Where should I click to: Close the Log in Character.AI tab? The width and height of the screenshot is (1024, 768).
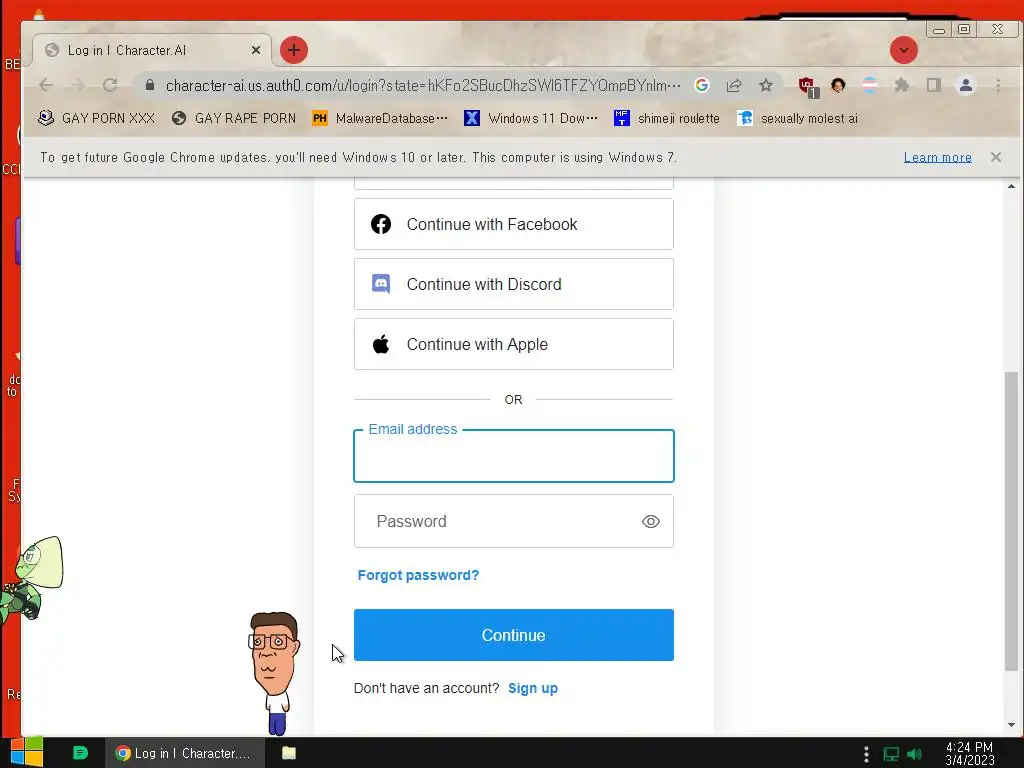pyautogui.click(x=256, y=50)
